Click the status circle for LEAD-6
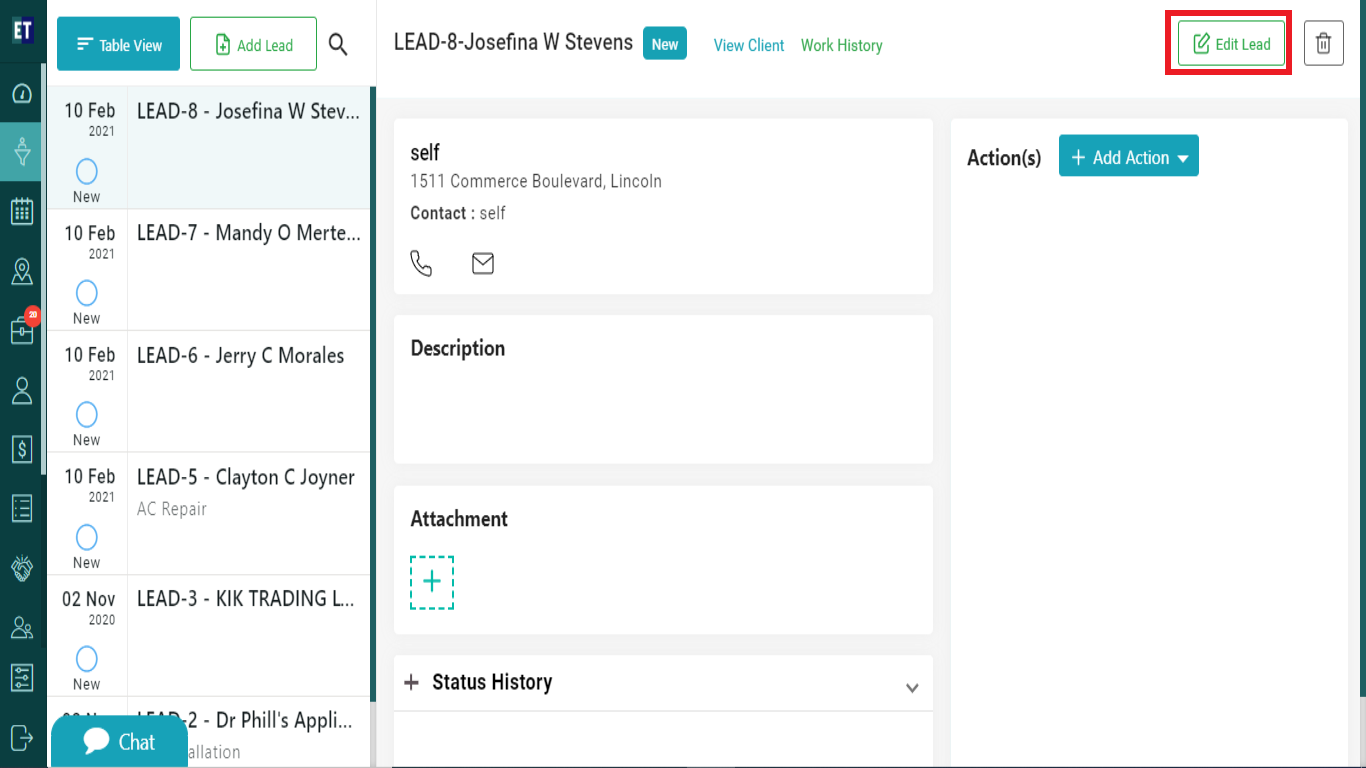The height and width of the screenshot is (768, 1366). click(87, 414)
